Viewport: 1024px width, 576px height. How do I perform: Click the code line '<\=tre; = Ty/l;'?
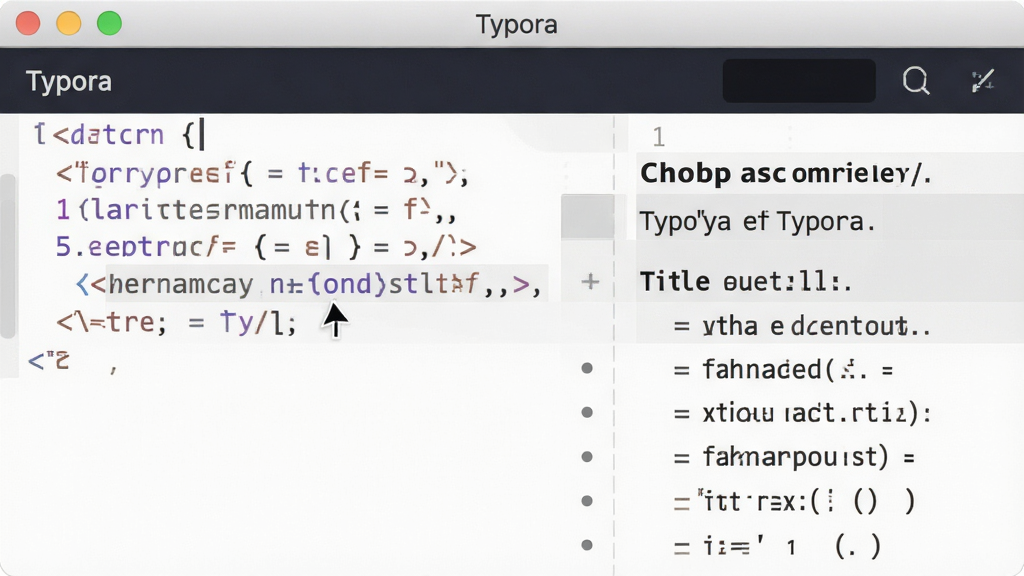(x=176, y=322)
